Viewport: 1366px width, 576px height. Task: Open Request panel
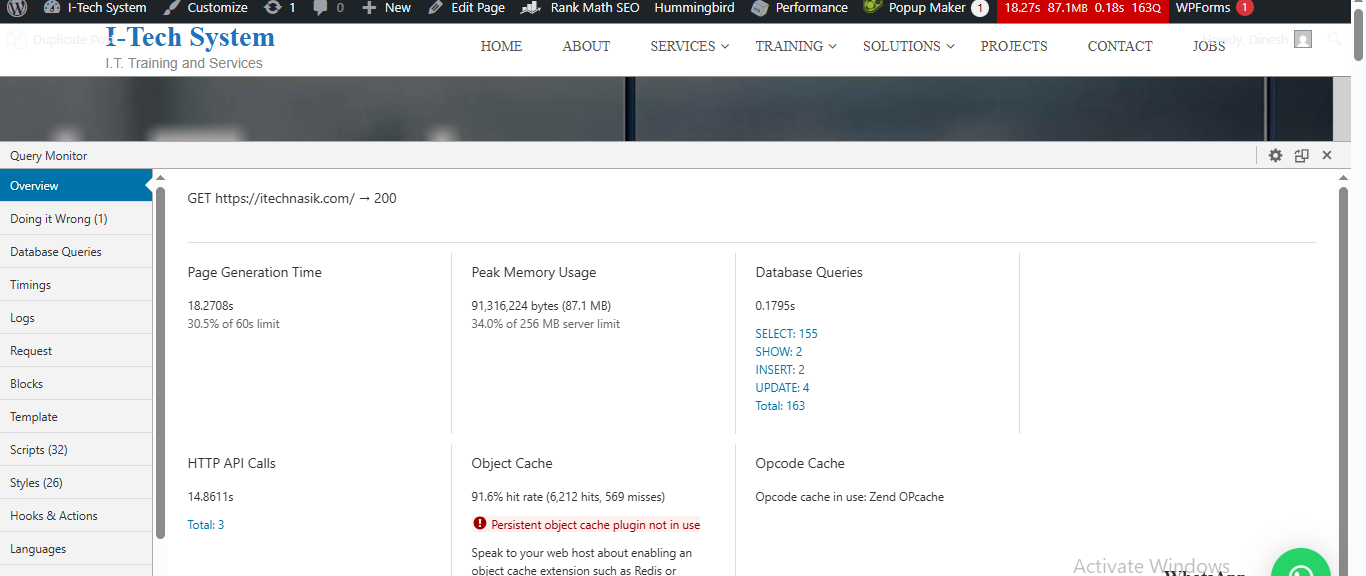(x=76, y=350)
